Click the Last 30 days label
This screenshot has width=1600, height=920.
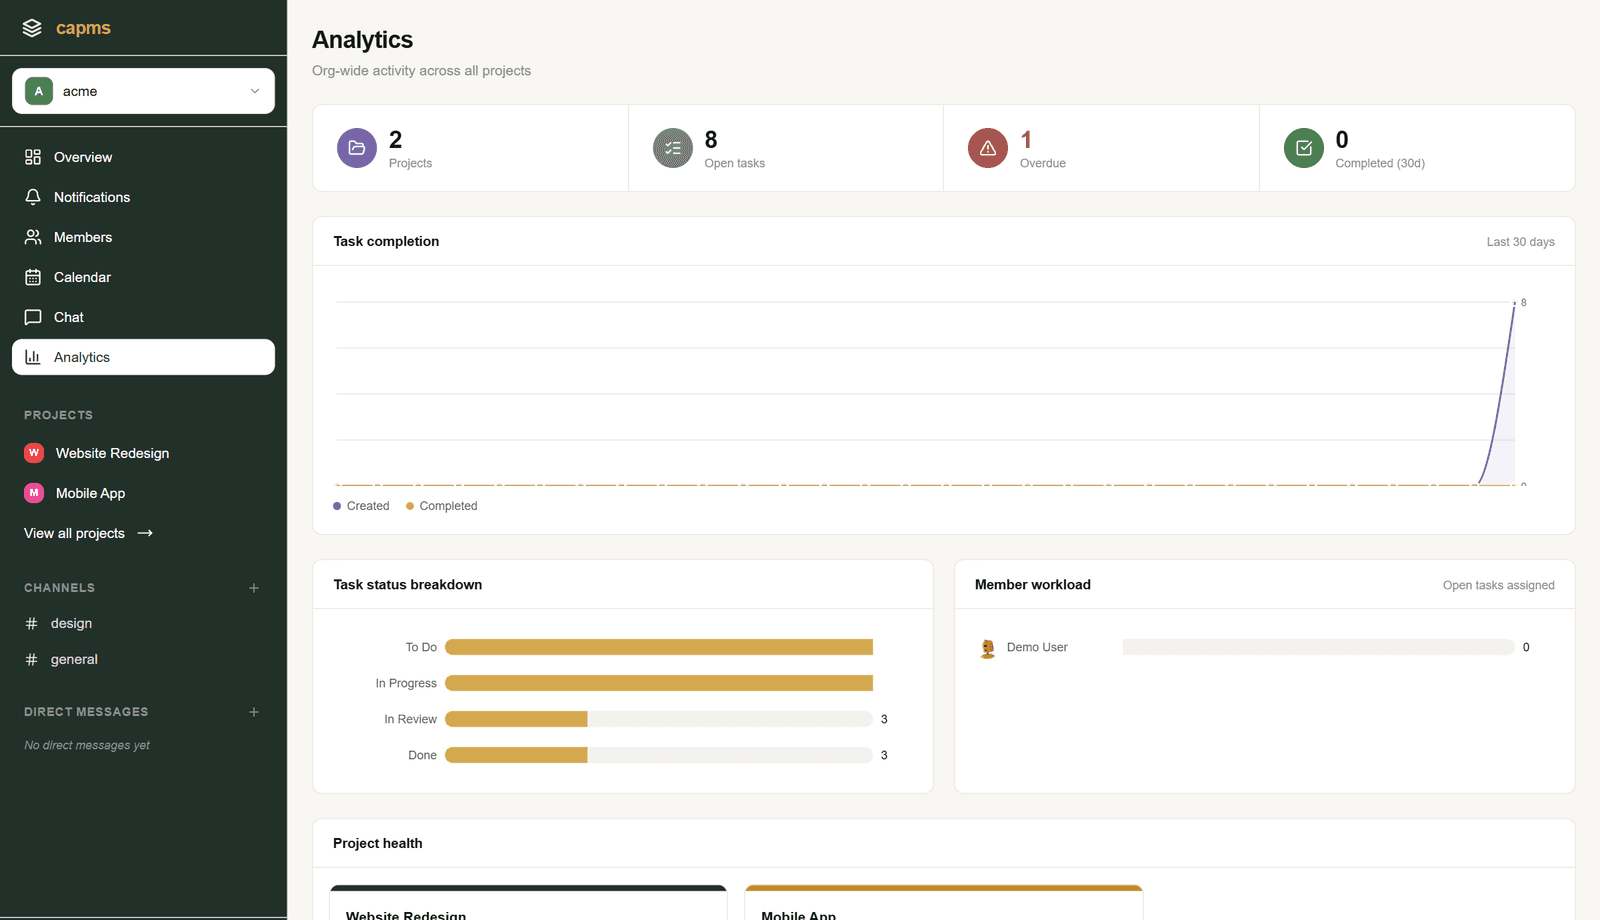(1520, 242)
